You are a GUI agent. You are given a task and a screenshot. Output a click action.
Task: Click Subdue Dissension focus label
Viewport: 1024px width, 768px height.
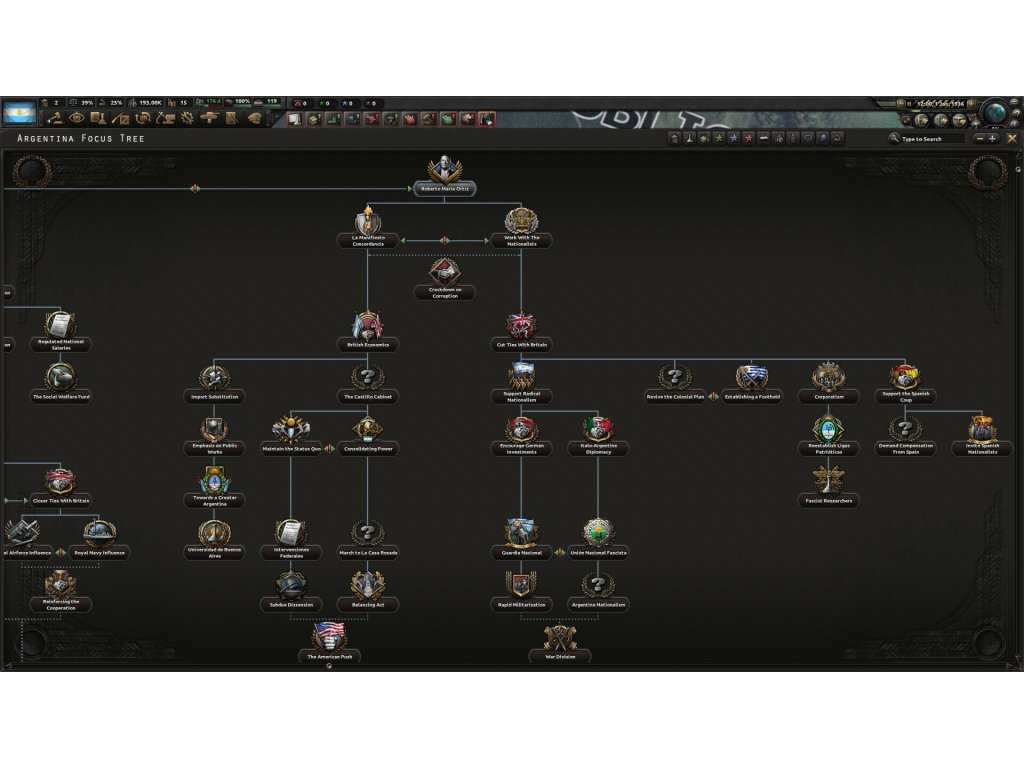[291, 605]
